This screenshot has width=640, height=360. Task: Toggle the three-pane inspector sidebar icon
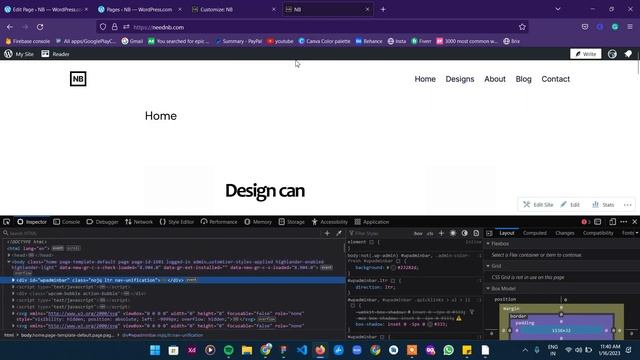click(x=489, y=233)
